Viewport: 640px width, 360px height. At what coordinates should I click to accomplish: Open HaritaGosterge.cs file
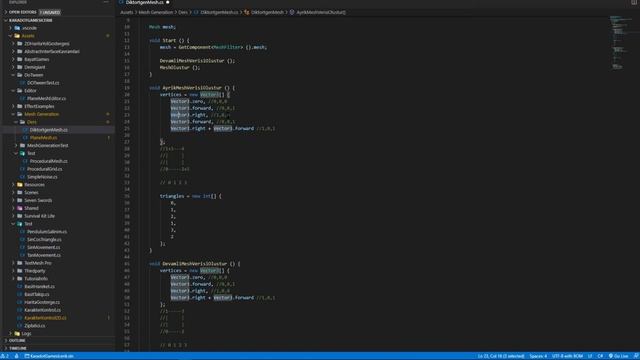pyautogui.click(x=42, y=302)
